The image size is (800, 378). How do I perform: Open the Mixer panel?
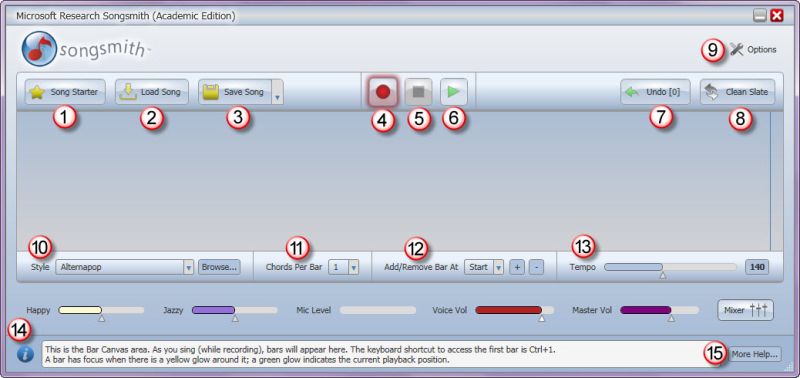tap(745, 310)
